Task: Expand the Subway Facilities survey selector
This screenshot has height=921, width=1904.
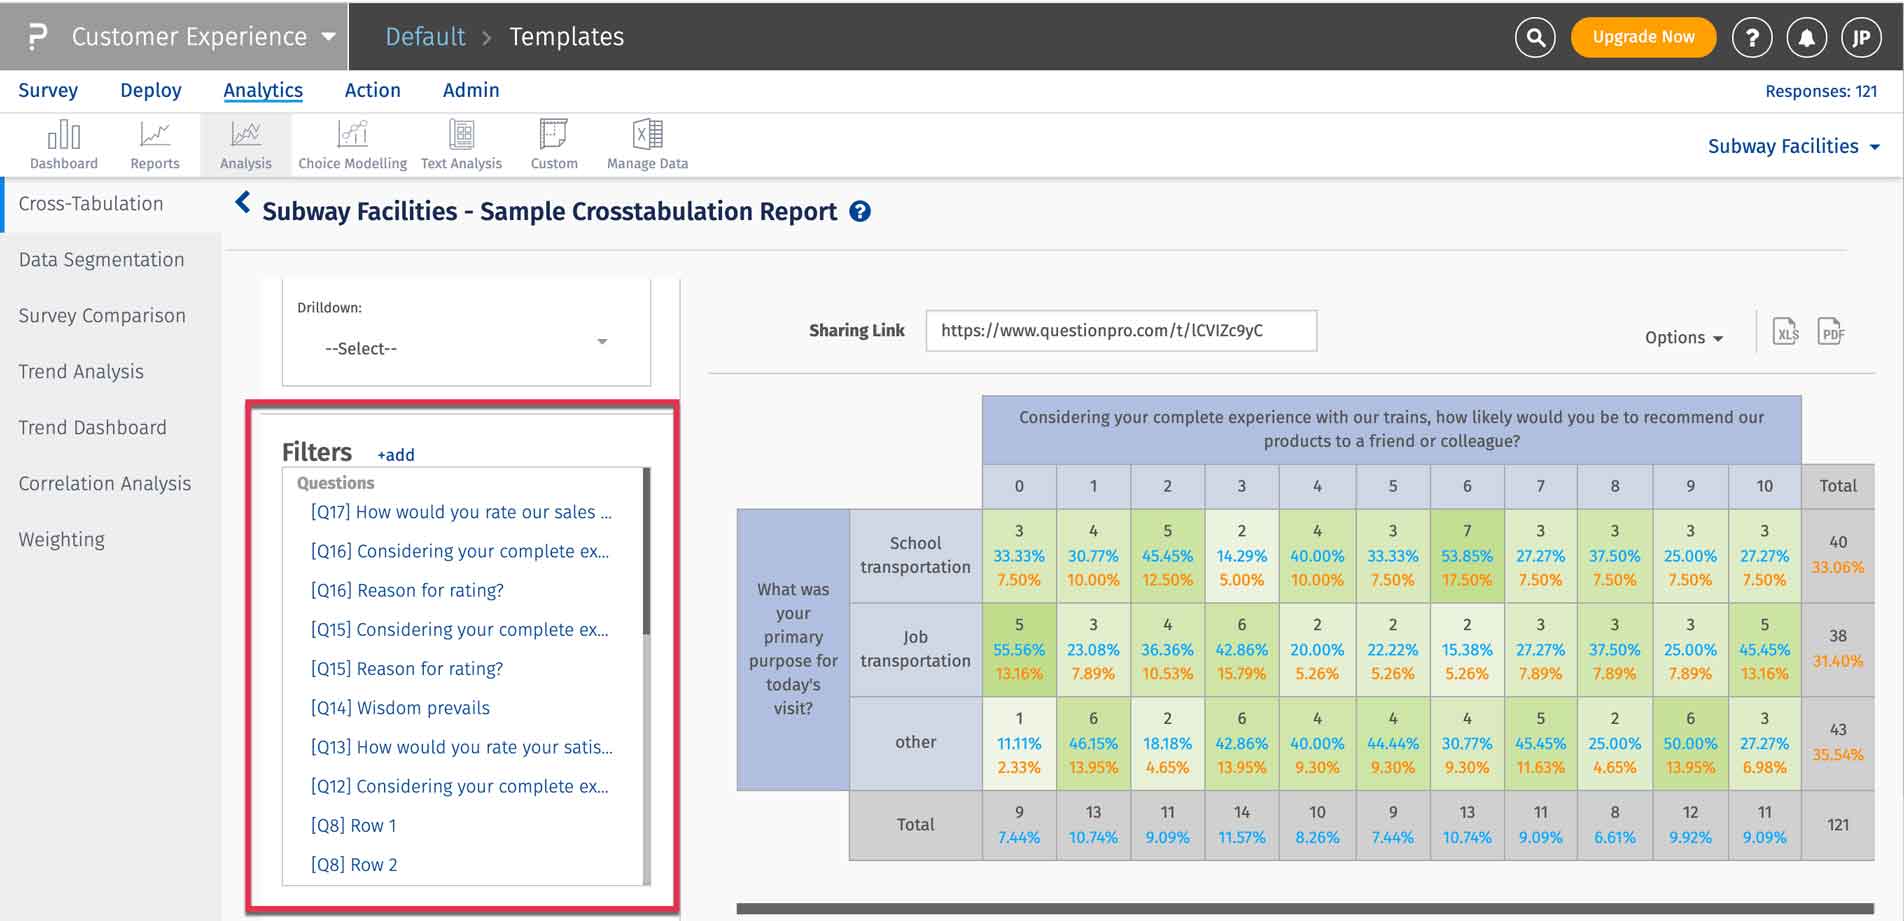Action: tap(1794, 146)
